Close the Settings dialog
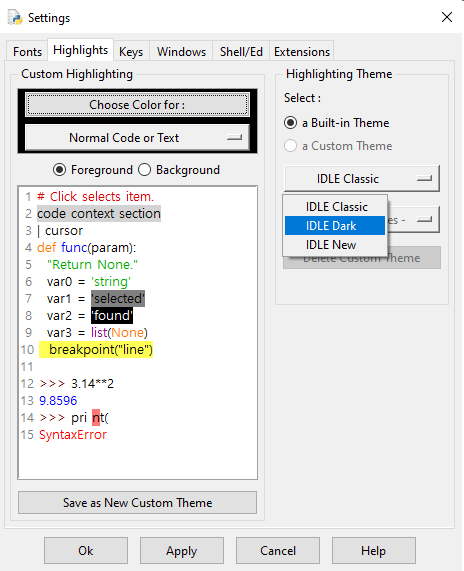Image resolution: width=464 pixels, height=571 pixels. point(447,17)
